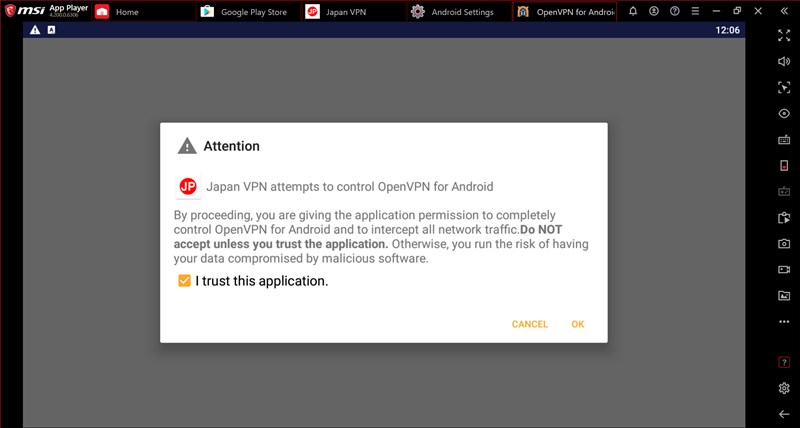Click the eye icon in sidebar
This screenshot has width=800, height=428.
coord(784,114)
